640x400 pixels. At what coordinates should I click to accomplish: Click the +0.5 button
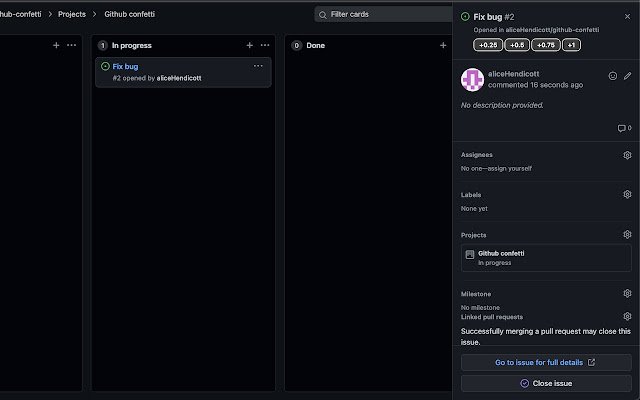(x=517, y=45)
